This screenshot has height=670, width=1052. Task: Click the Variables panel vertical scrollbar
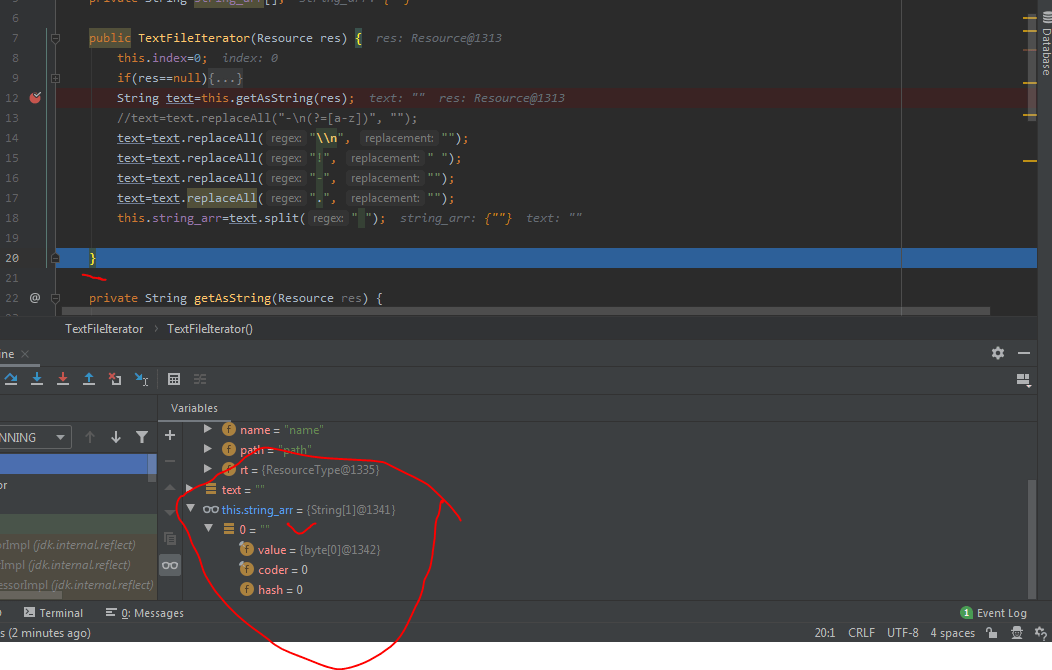[1032, 539]
